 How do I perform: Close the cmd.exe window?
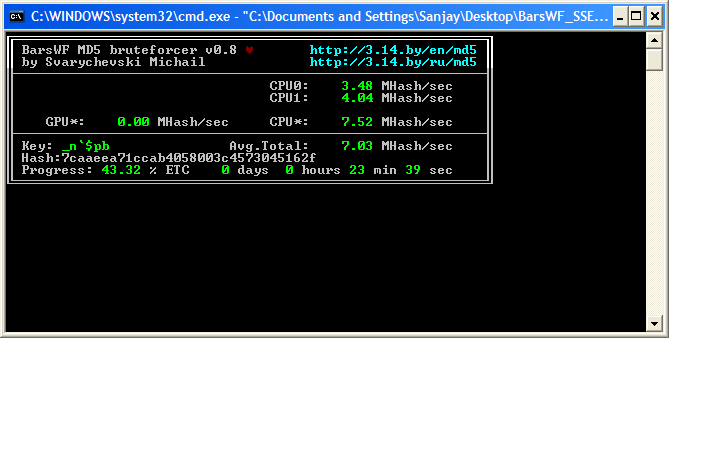point(654,17)
